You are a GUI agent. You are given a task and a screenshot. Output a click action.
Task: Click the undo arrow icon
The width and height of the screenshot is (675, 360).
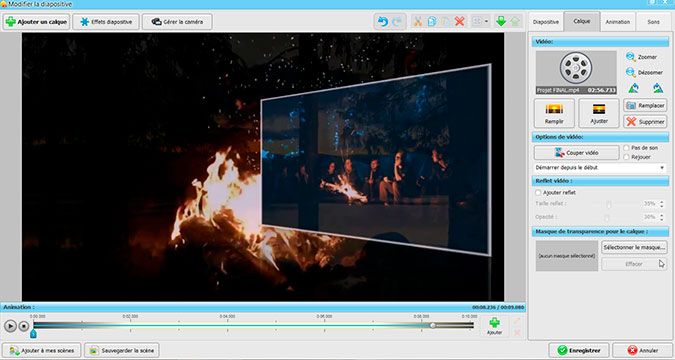pyautogui.click(x=382, y=21)
